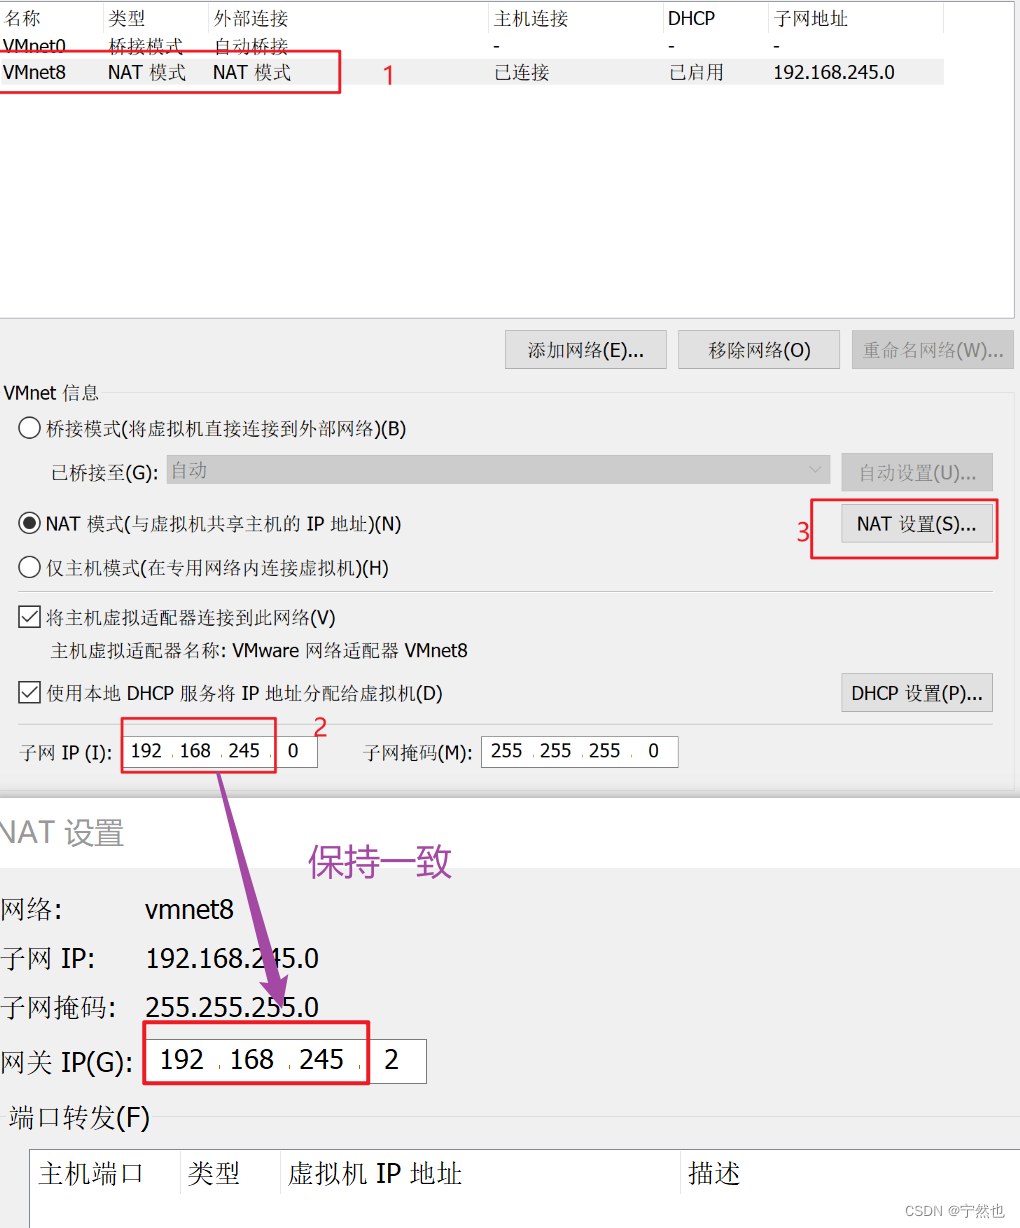Select the VMnet0 network row
Viewport: 1020px width, 1228px height.
click(471, 46)
